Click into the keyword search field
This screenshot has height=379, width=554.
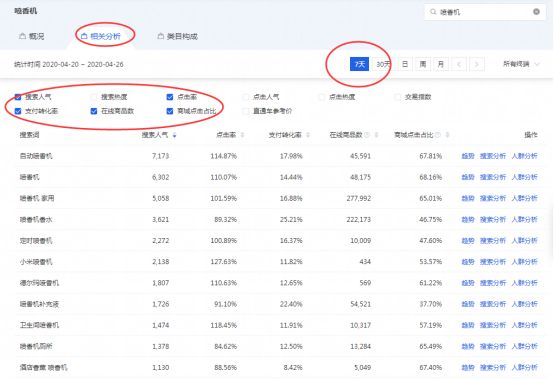click(x=484, y=12)
